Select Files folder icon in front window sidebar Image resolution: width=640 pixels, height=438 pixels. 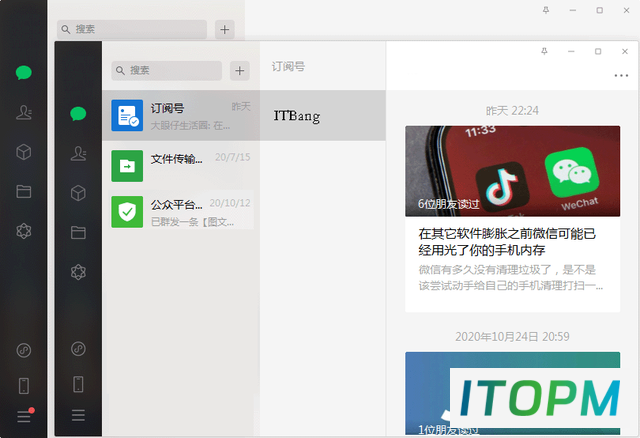[x=78, y=233]
